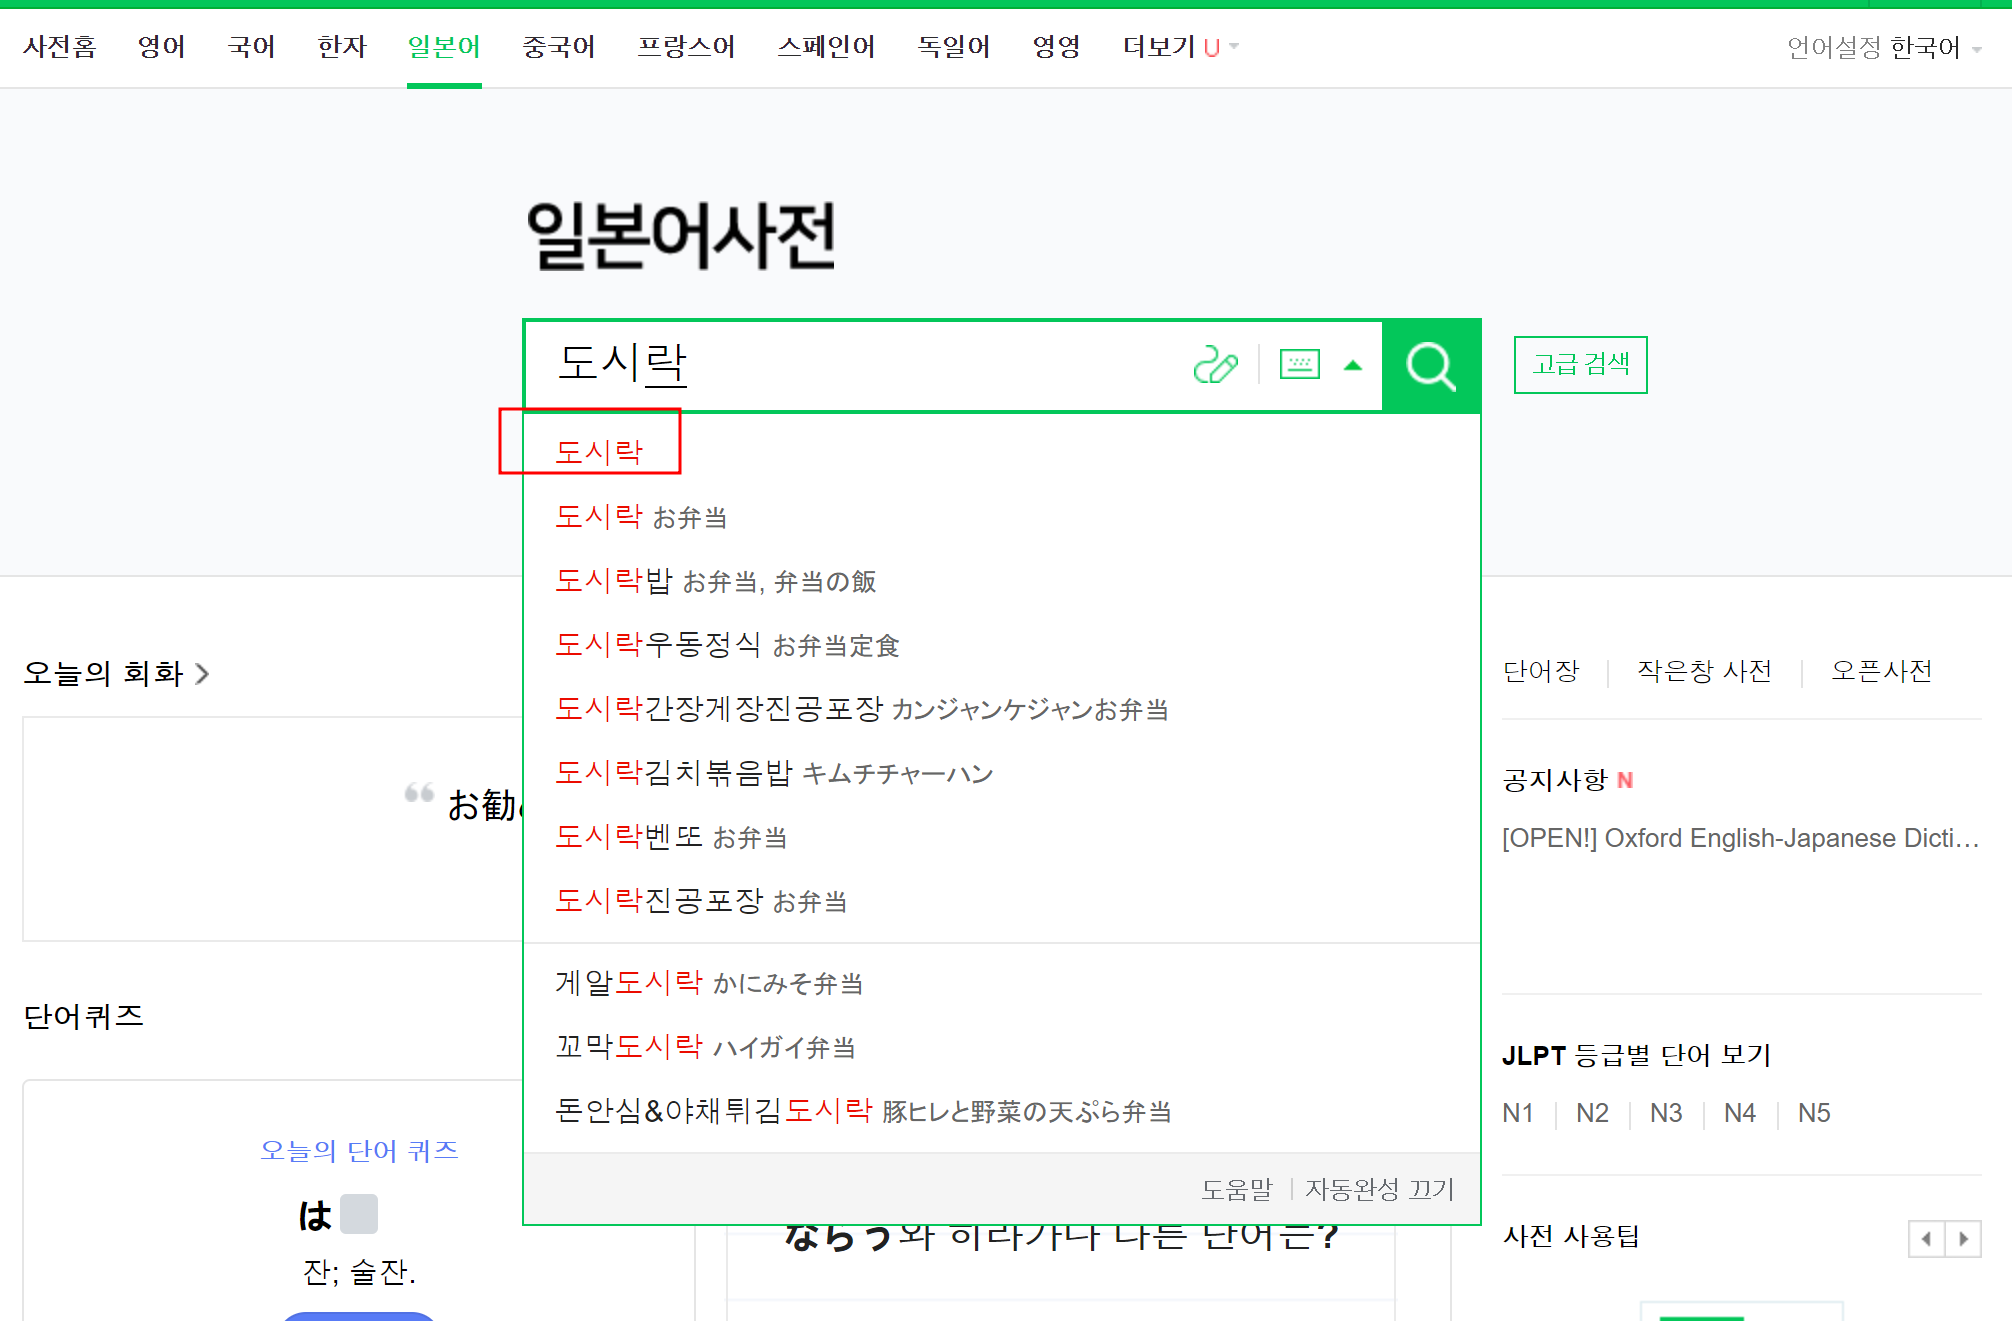Viewport: 2012px width, 1321px height.
Task: Open the 오늘의 단어 퀴즈 link
Action: [359, 1151]
